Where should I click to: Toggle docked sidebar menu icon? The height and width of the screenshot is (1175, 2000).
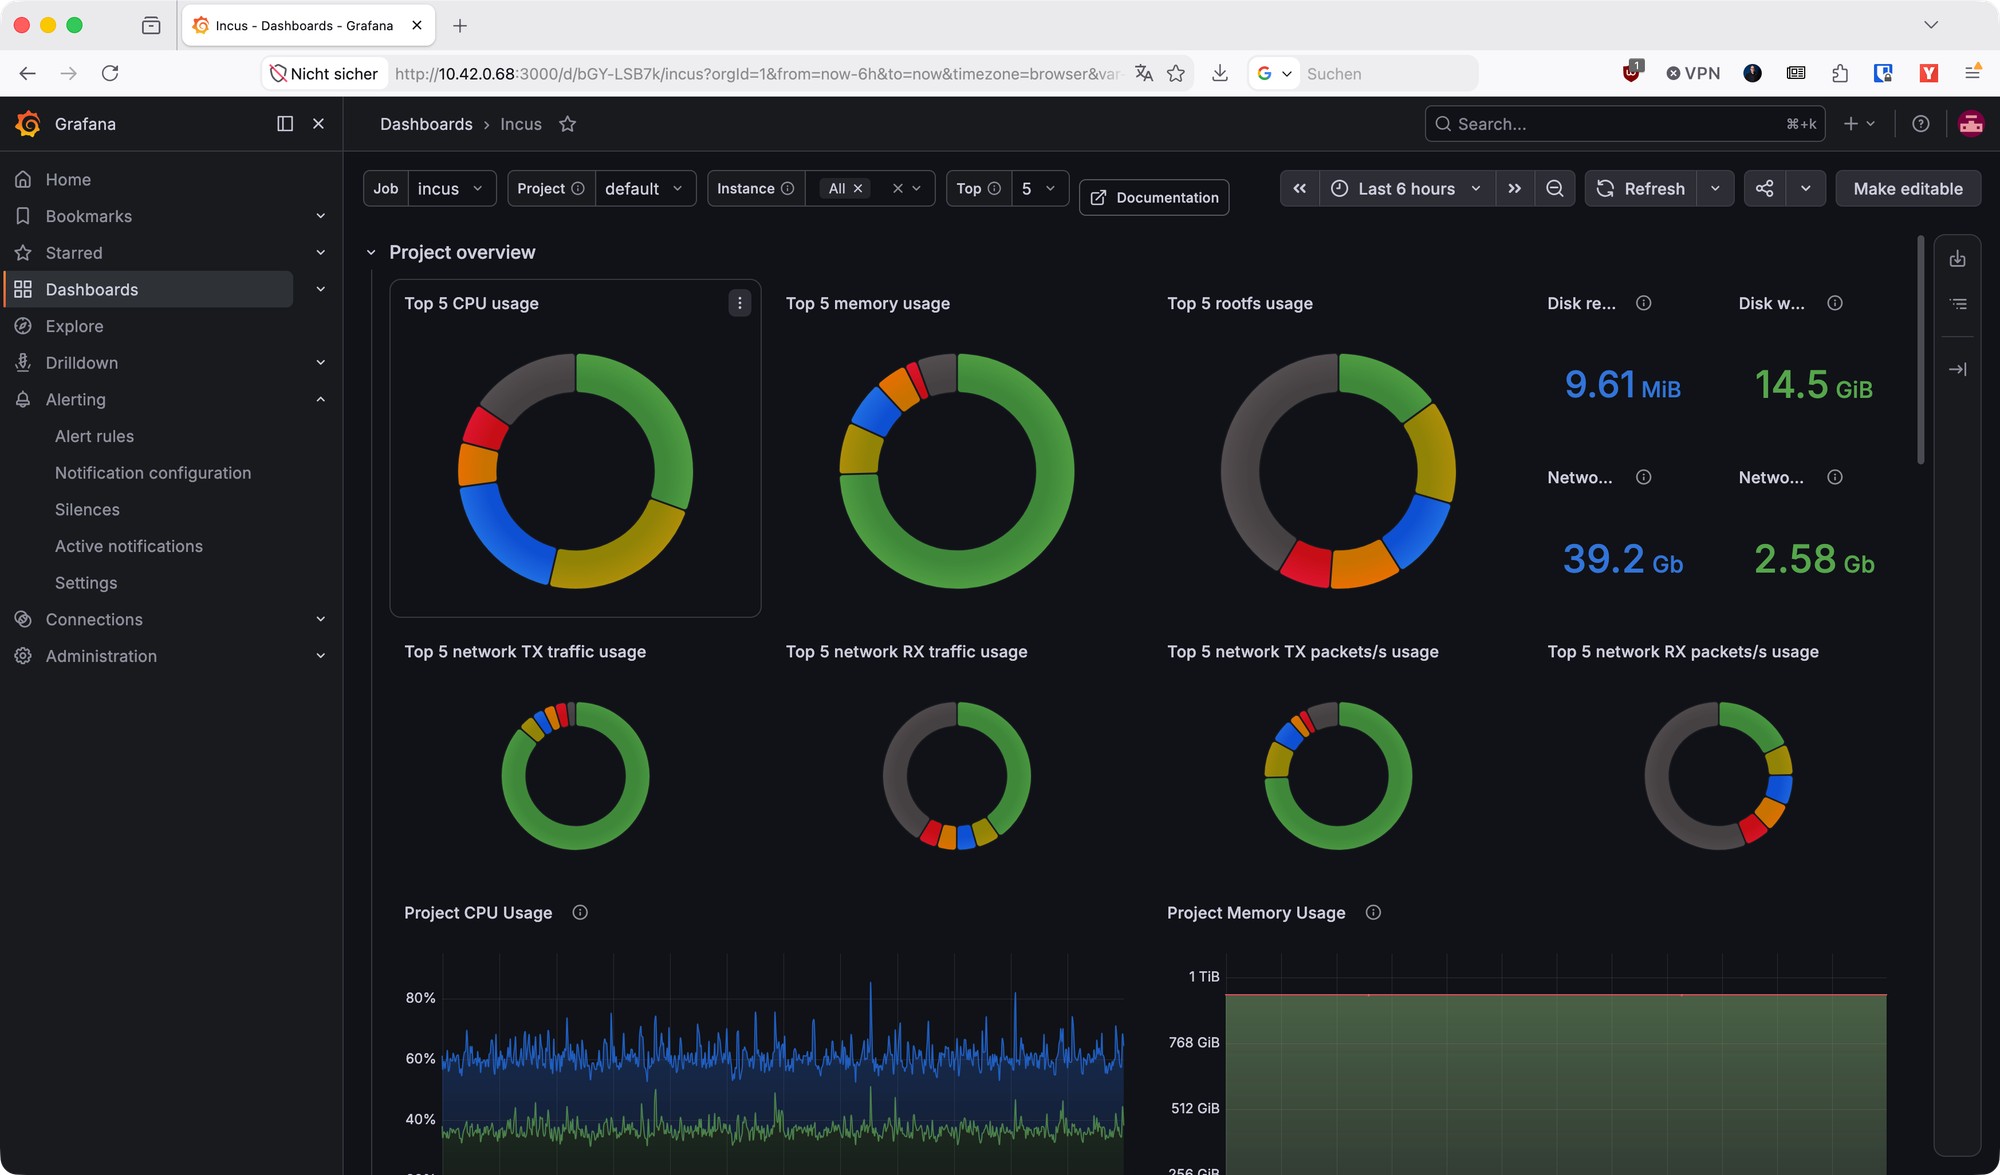285,124
